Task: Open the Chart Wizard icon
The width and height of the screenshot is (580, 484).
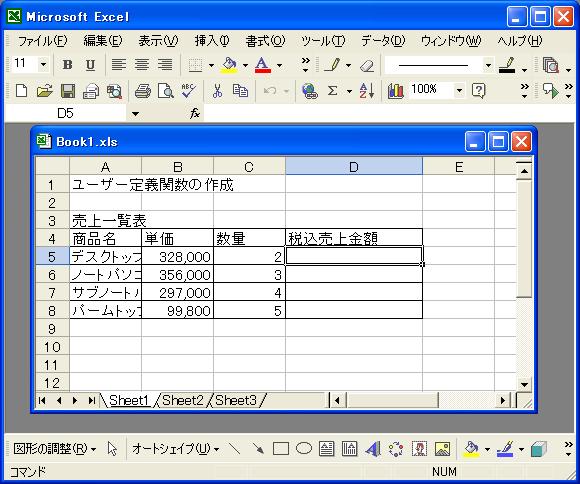Action: [395, 91]
